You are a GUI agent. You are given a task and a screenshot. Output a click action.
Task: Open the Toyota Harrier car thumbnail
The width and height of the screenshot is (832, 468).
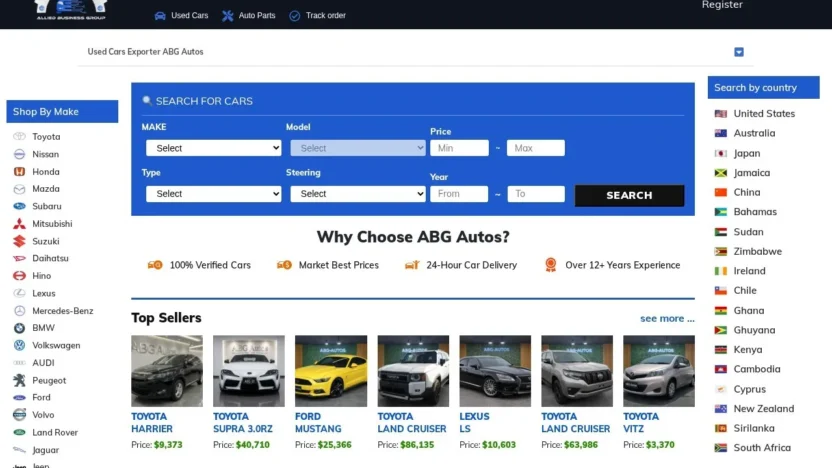coord(167,371)
